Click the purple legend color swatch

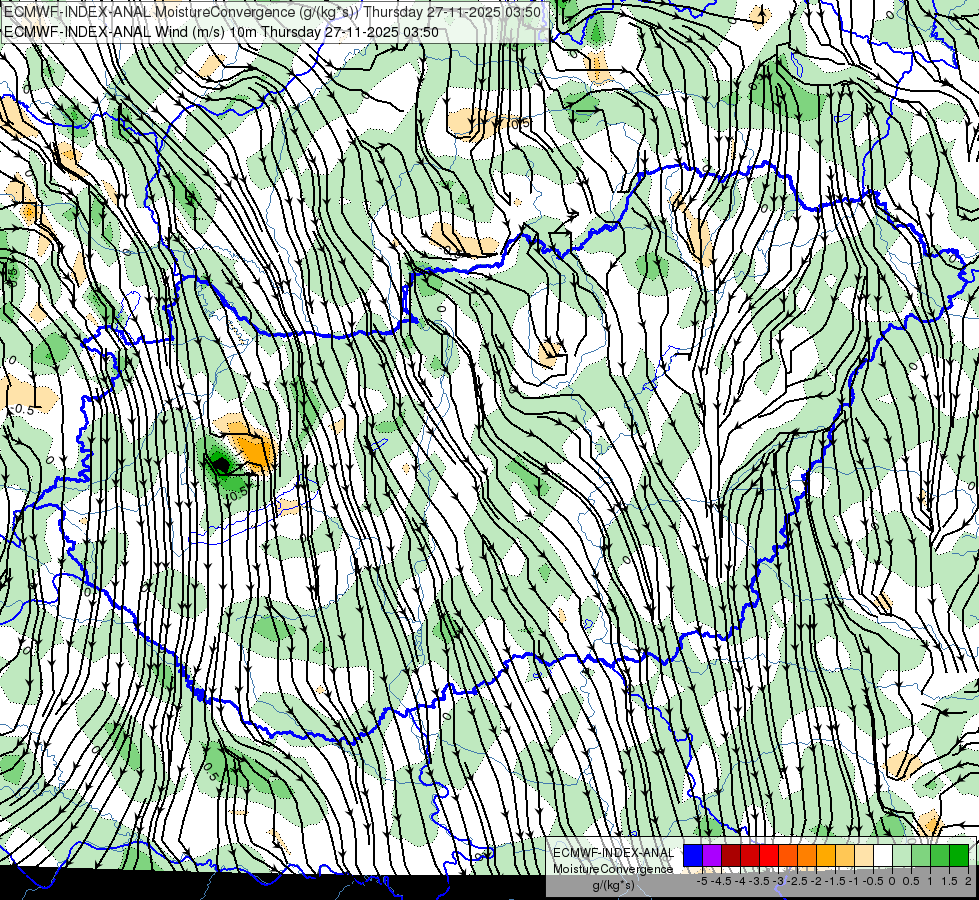point(712,856)
